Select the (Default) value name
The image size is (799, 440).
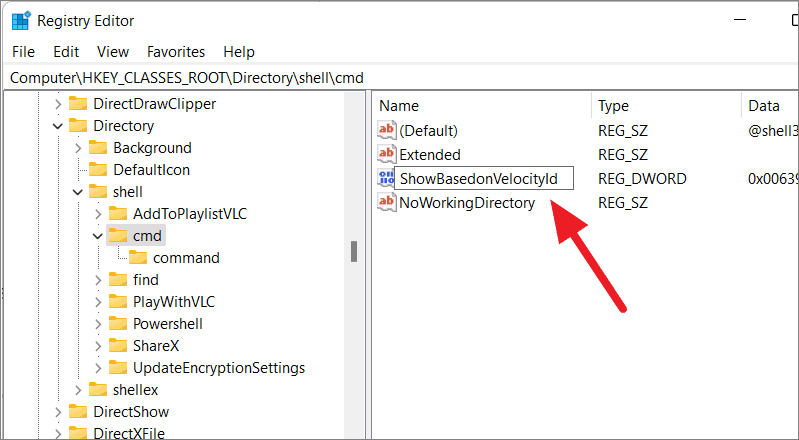click(429, 131)
